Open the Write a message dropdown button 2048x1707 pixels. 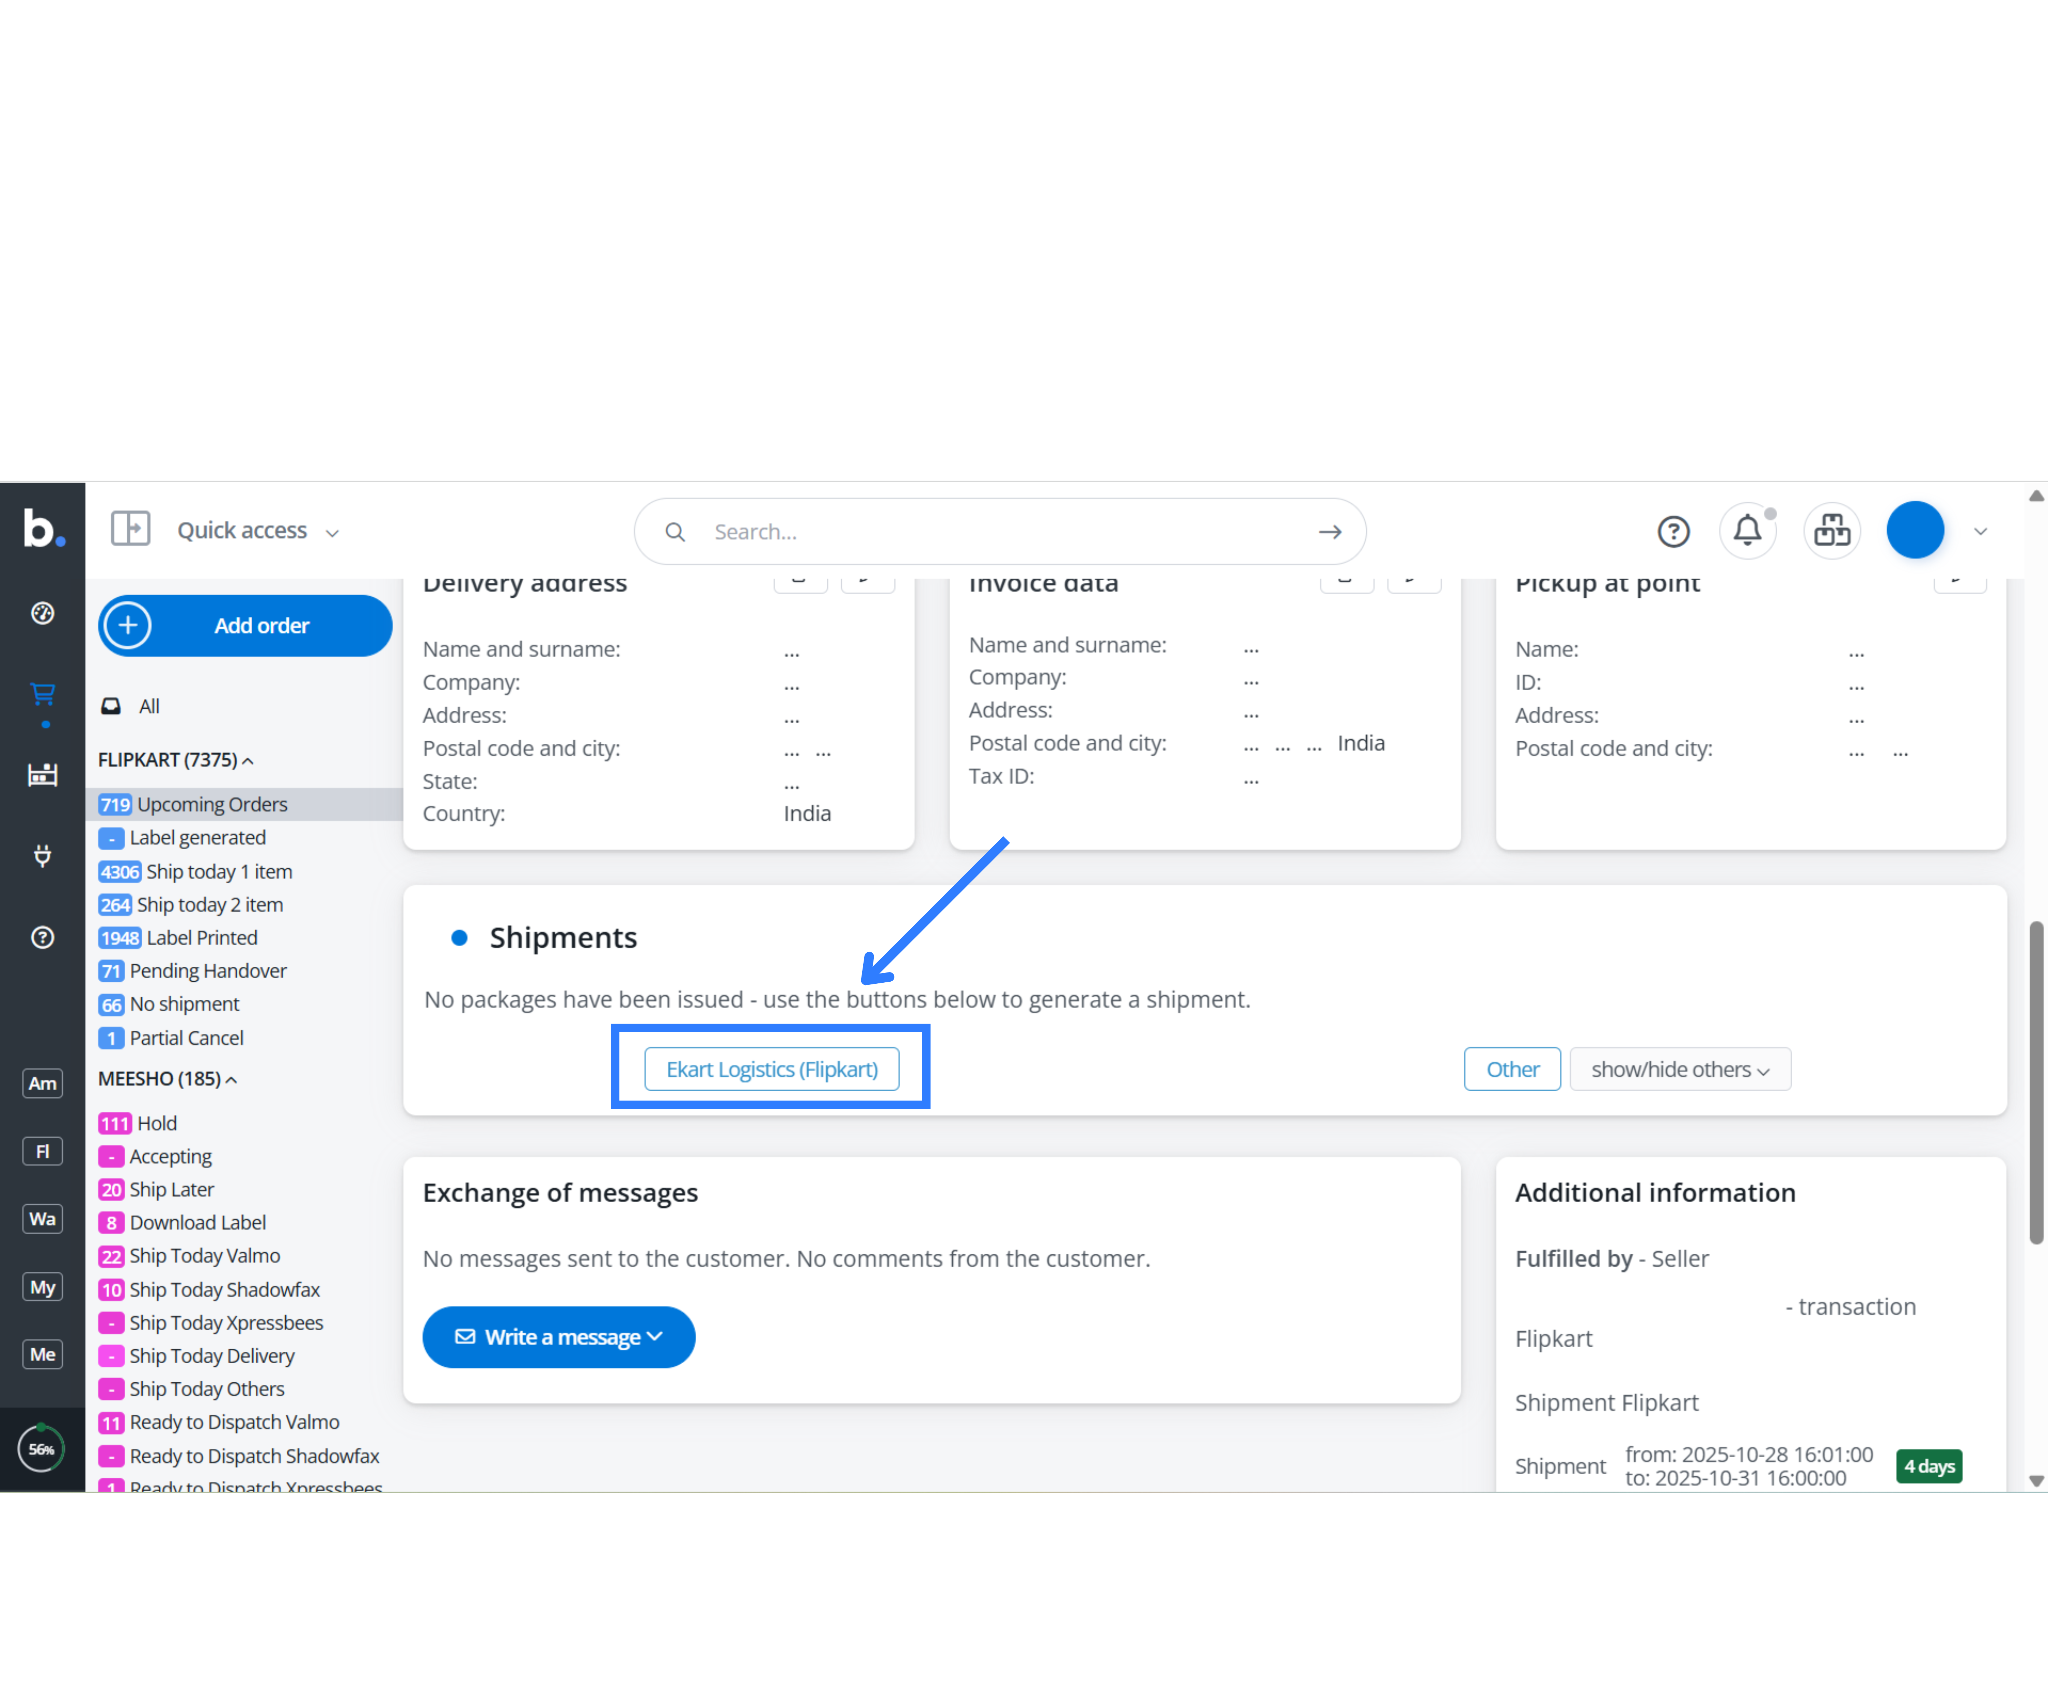tap(558, 1337)
